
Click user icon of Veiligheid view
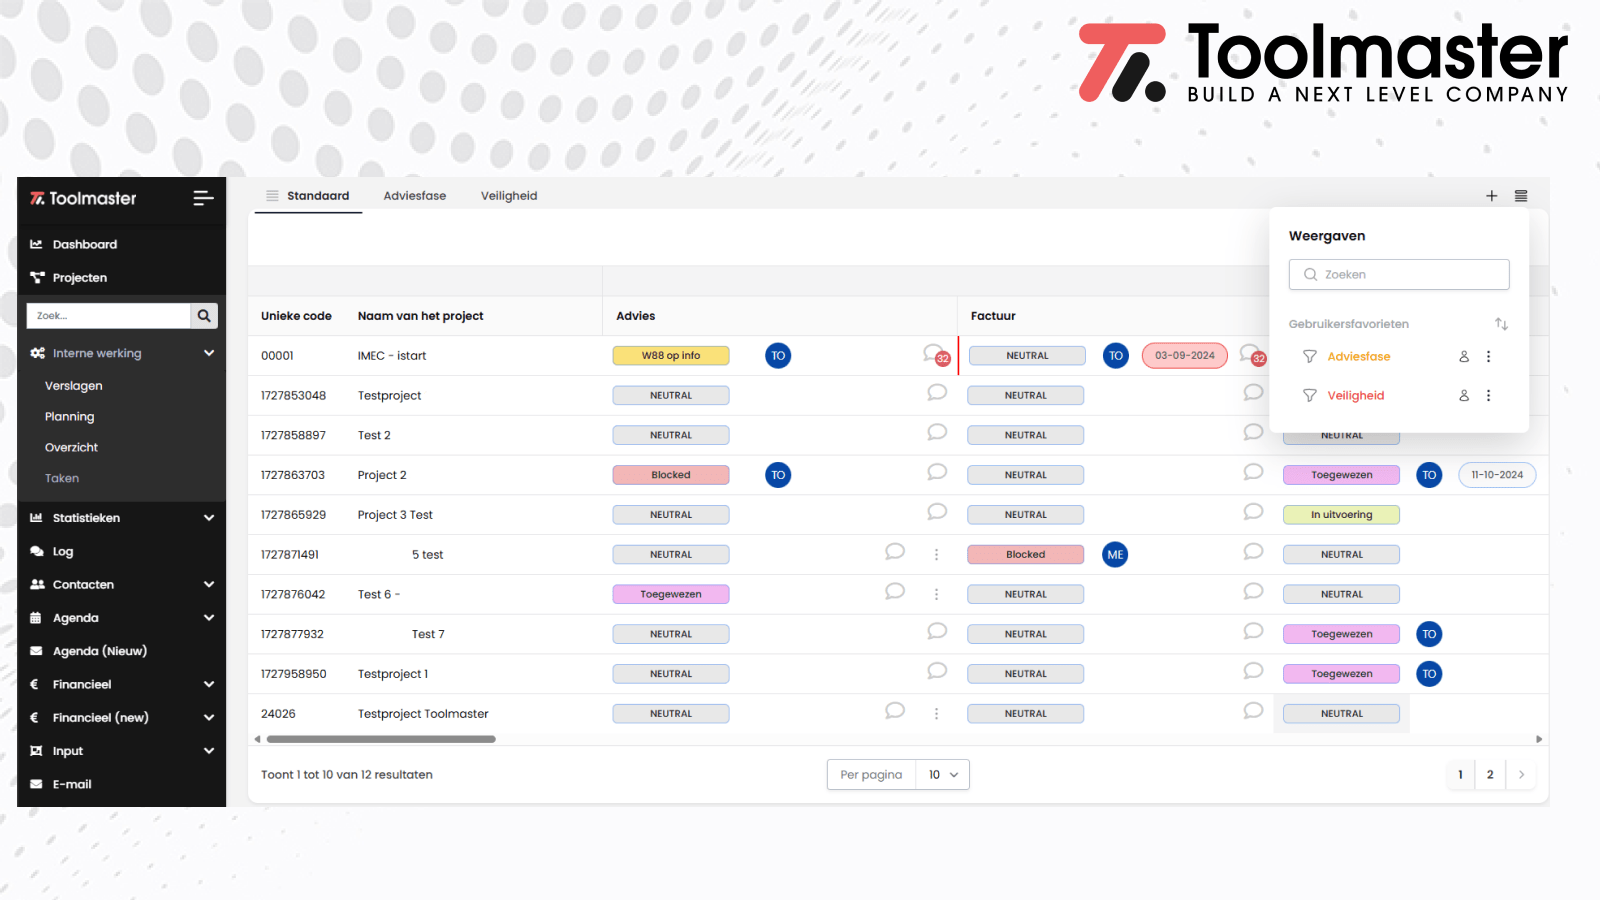[x=1464, y=396]
